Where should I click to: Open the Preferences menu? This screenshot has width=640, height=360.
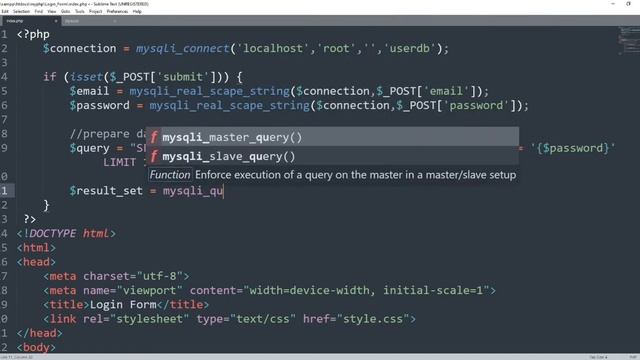(117, 11)
